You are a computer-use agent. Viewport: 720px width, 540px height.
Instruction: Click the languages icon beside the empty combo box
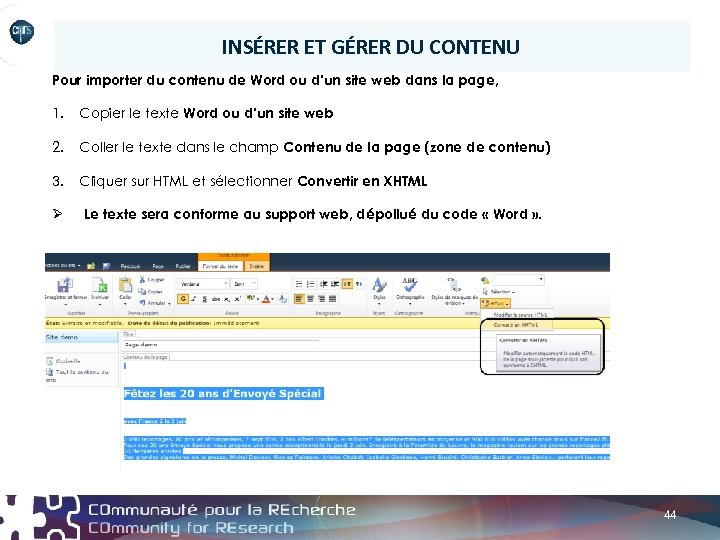click(485, 280)
